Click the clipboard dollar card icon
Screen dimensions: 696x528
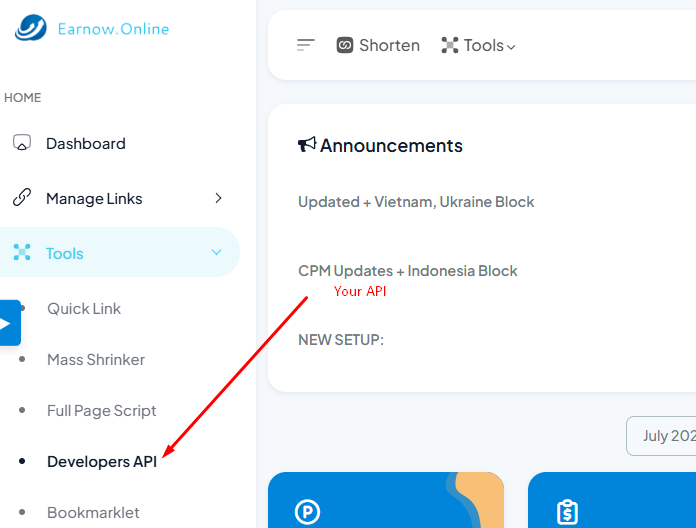click(567, 512)
